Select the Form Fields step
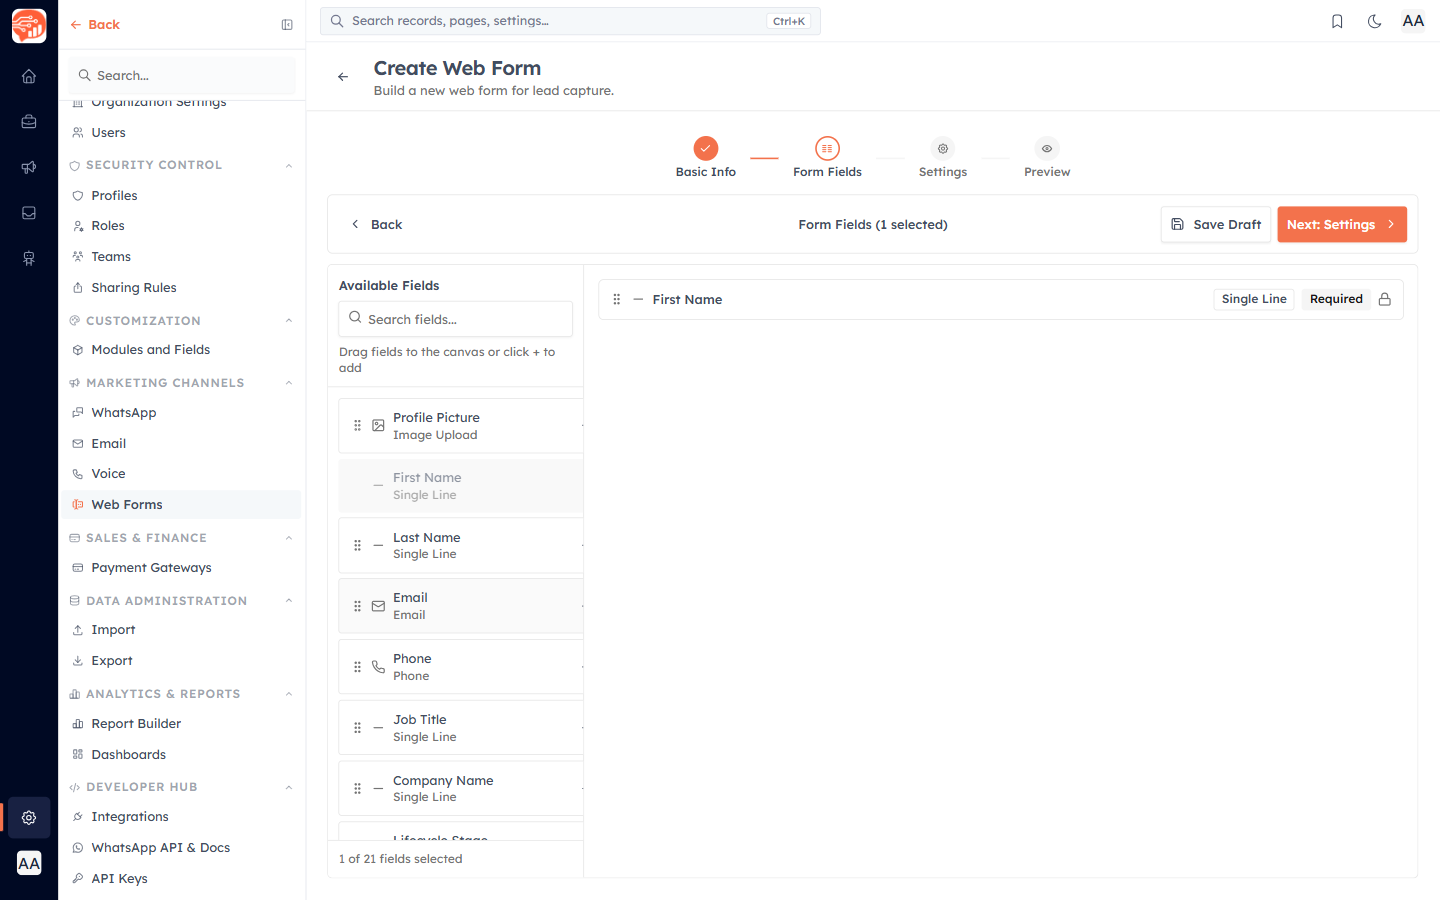The height and width of the screenshot is (900, 1440). tap(827, 158)
